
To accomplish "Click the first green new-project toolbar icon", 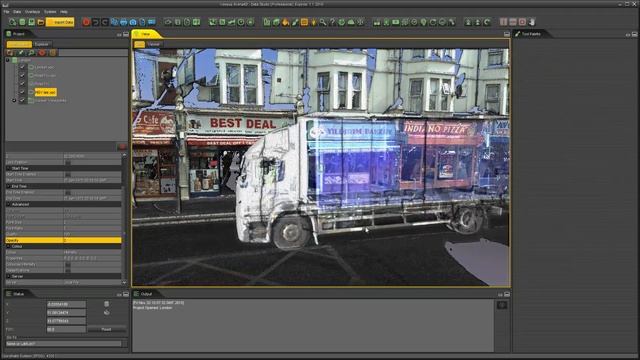I will pyautogui.click(x=13, y=22).
